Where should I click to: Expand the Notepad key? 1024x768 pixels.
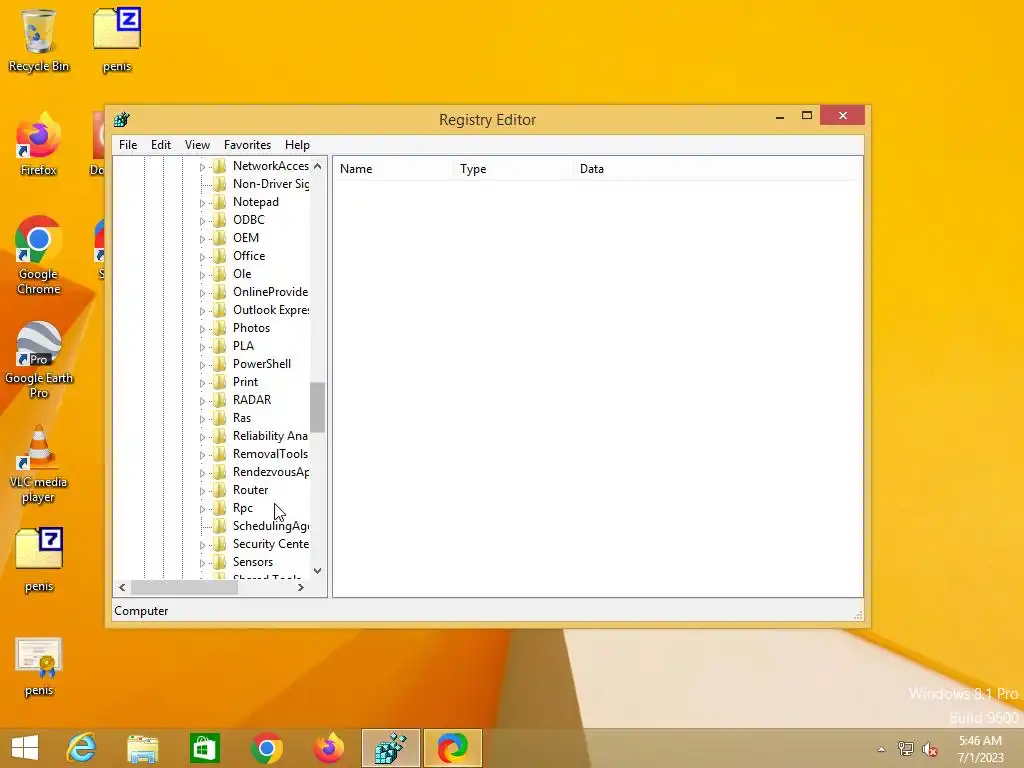click(202, 203)
